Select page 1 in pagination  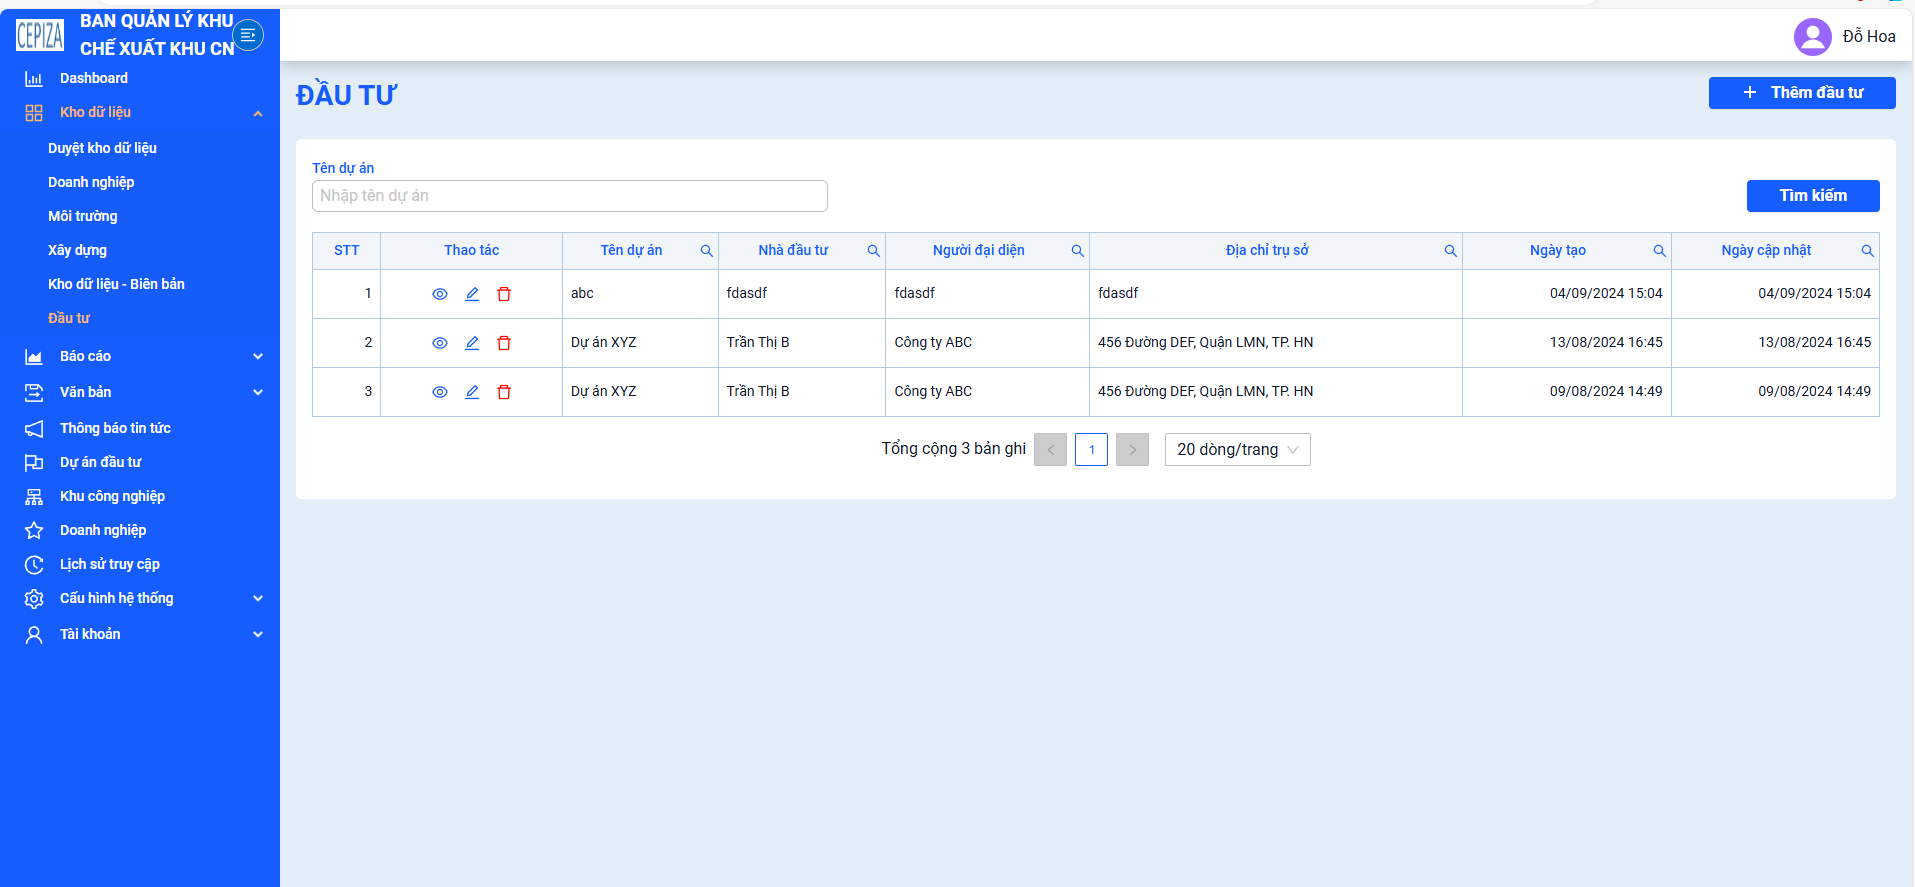pyautogui.click(x=1091, y=450)
